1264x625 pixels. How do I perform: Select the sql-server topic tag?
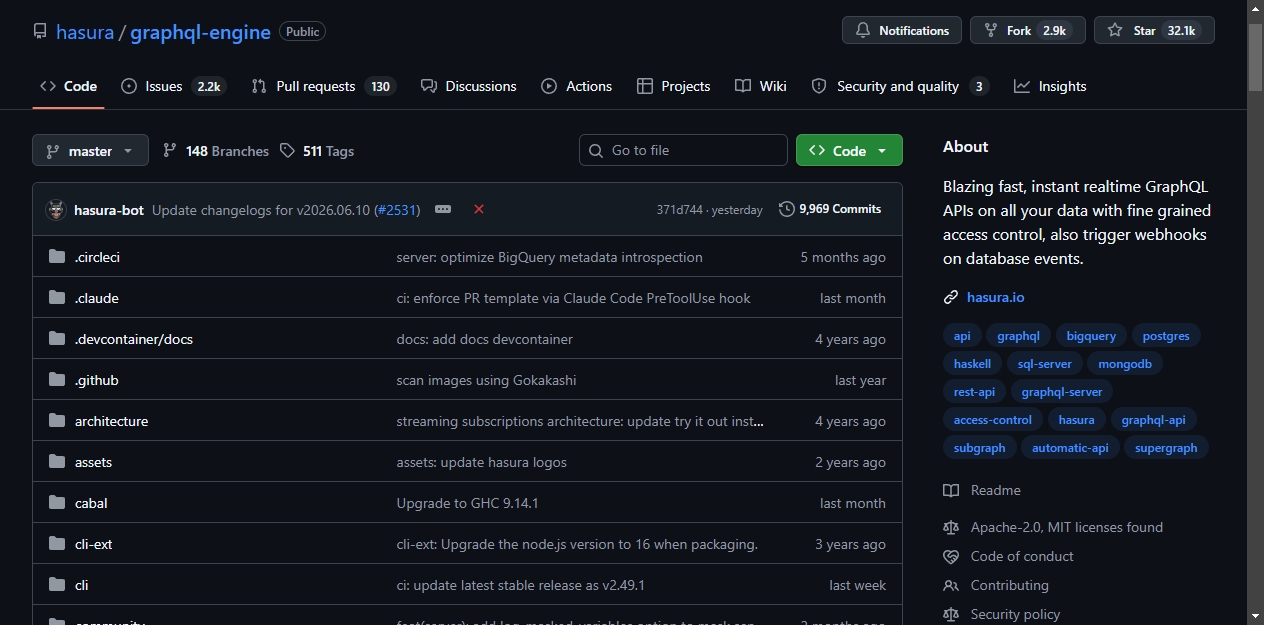[x=1044, y=364]
